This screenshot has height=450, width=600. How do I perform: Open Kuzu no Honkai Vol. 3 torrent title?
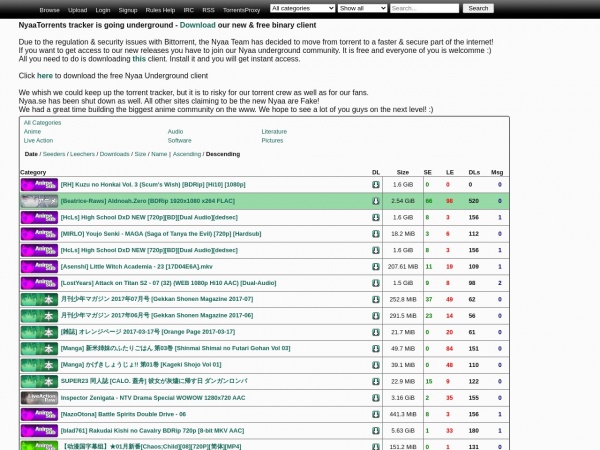point(153,184)
